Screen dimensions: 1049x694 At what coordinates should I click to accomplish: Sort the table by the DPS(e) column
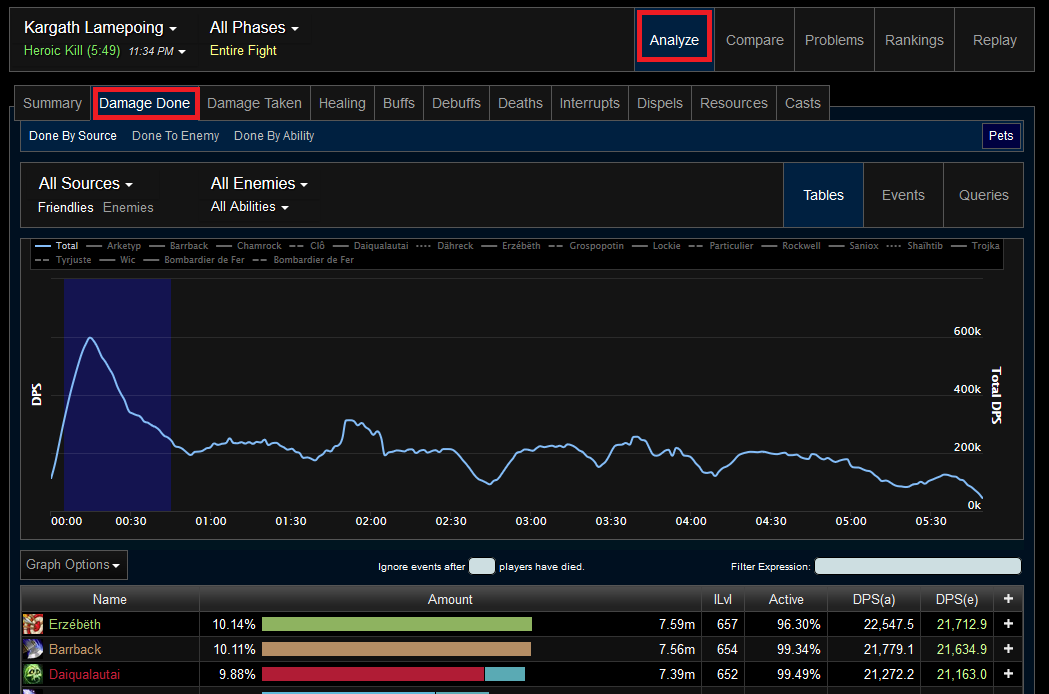tap(957, 599)
